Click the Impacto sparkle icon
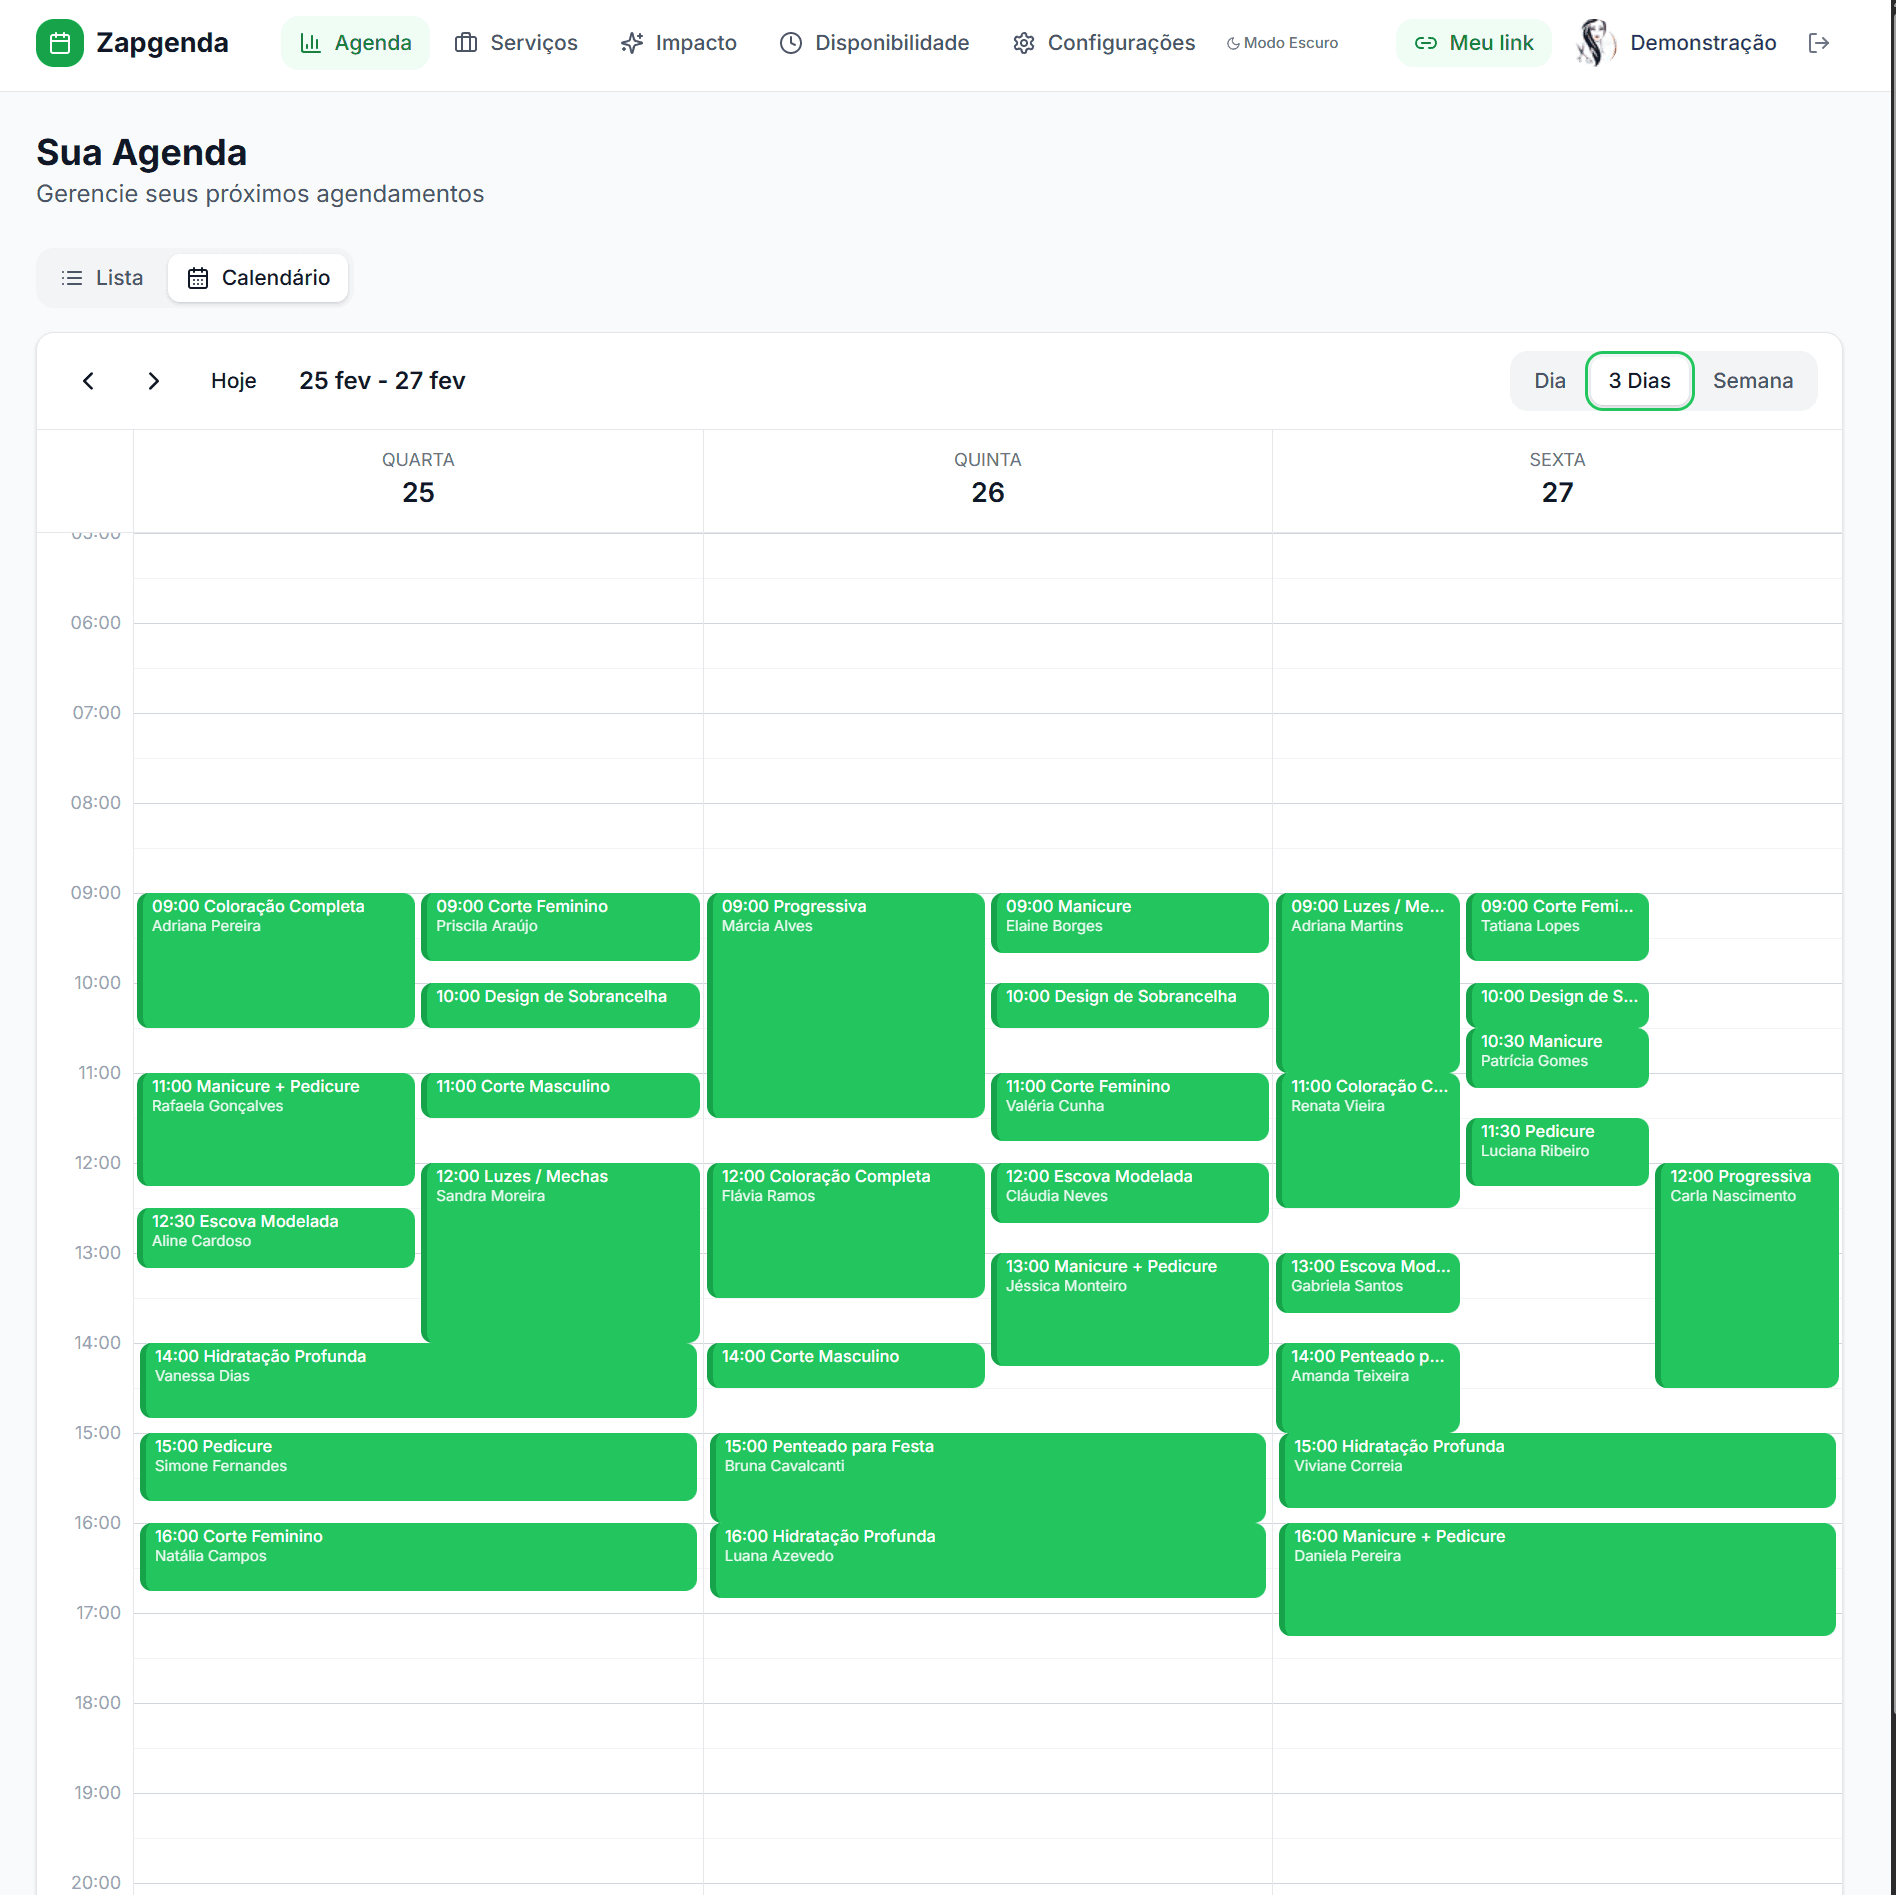Image resolution: width=1896 pixels, height=1895 pixels. [631, 42]
